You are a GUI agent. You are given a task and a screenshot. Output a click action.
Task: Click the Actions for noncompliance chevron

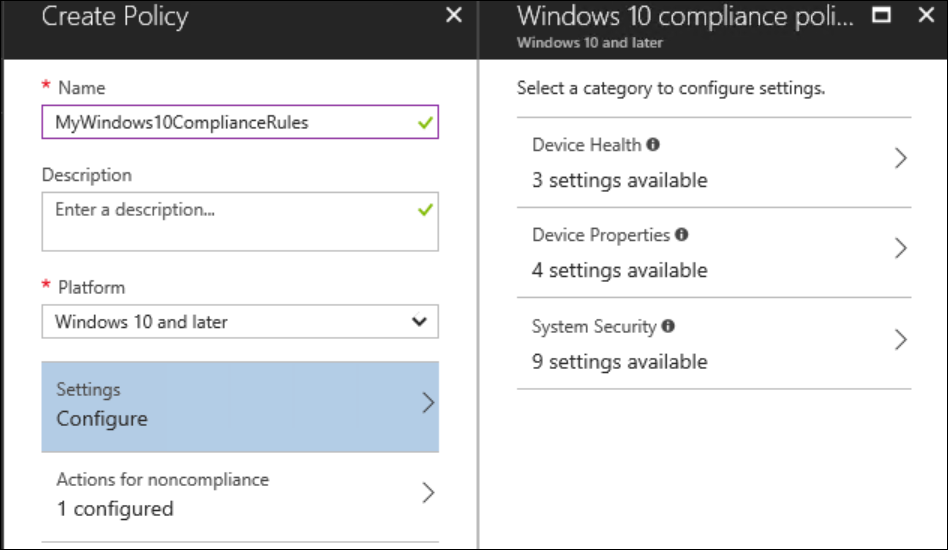click(428, 493)
